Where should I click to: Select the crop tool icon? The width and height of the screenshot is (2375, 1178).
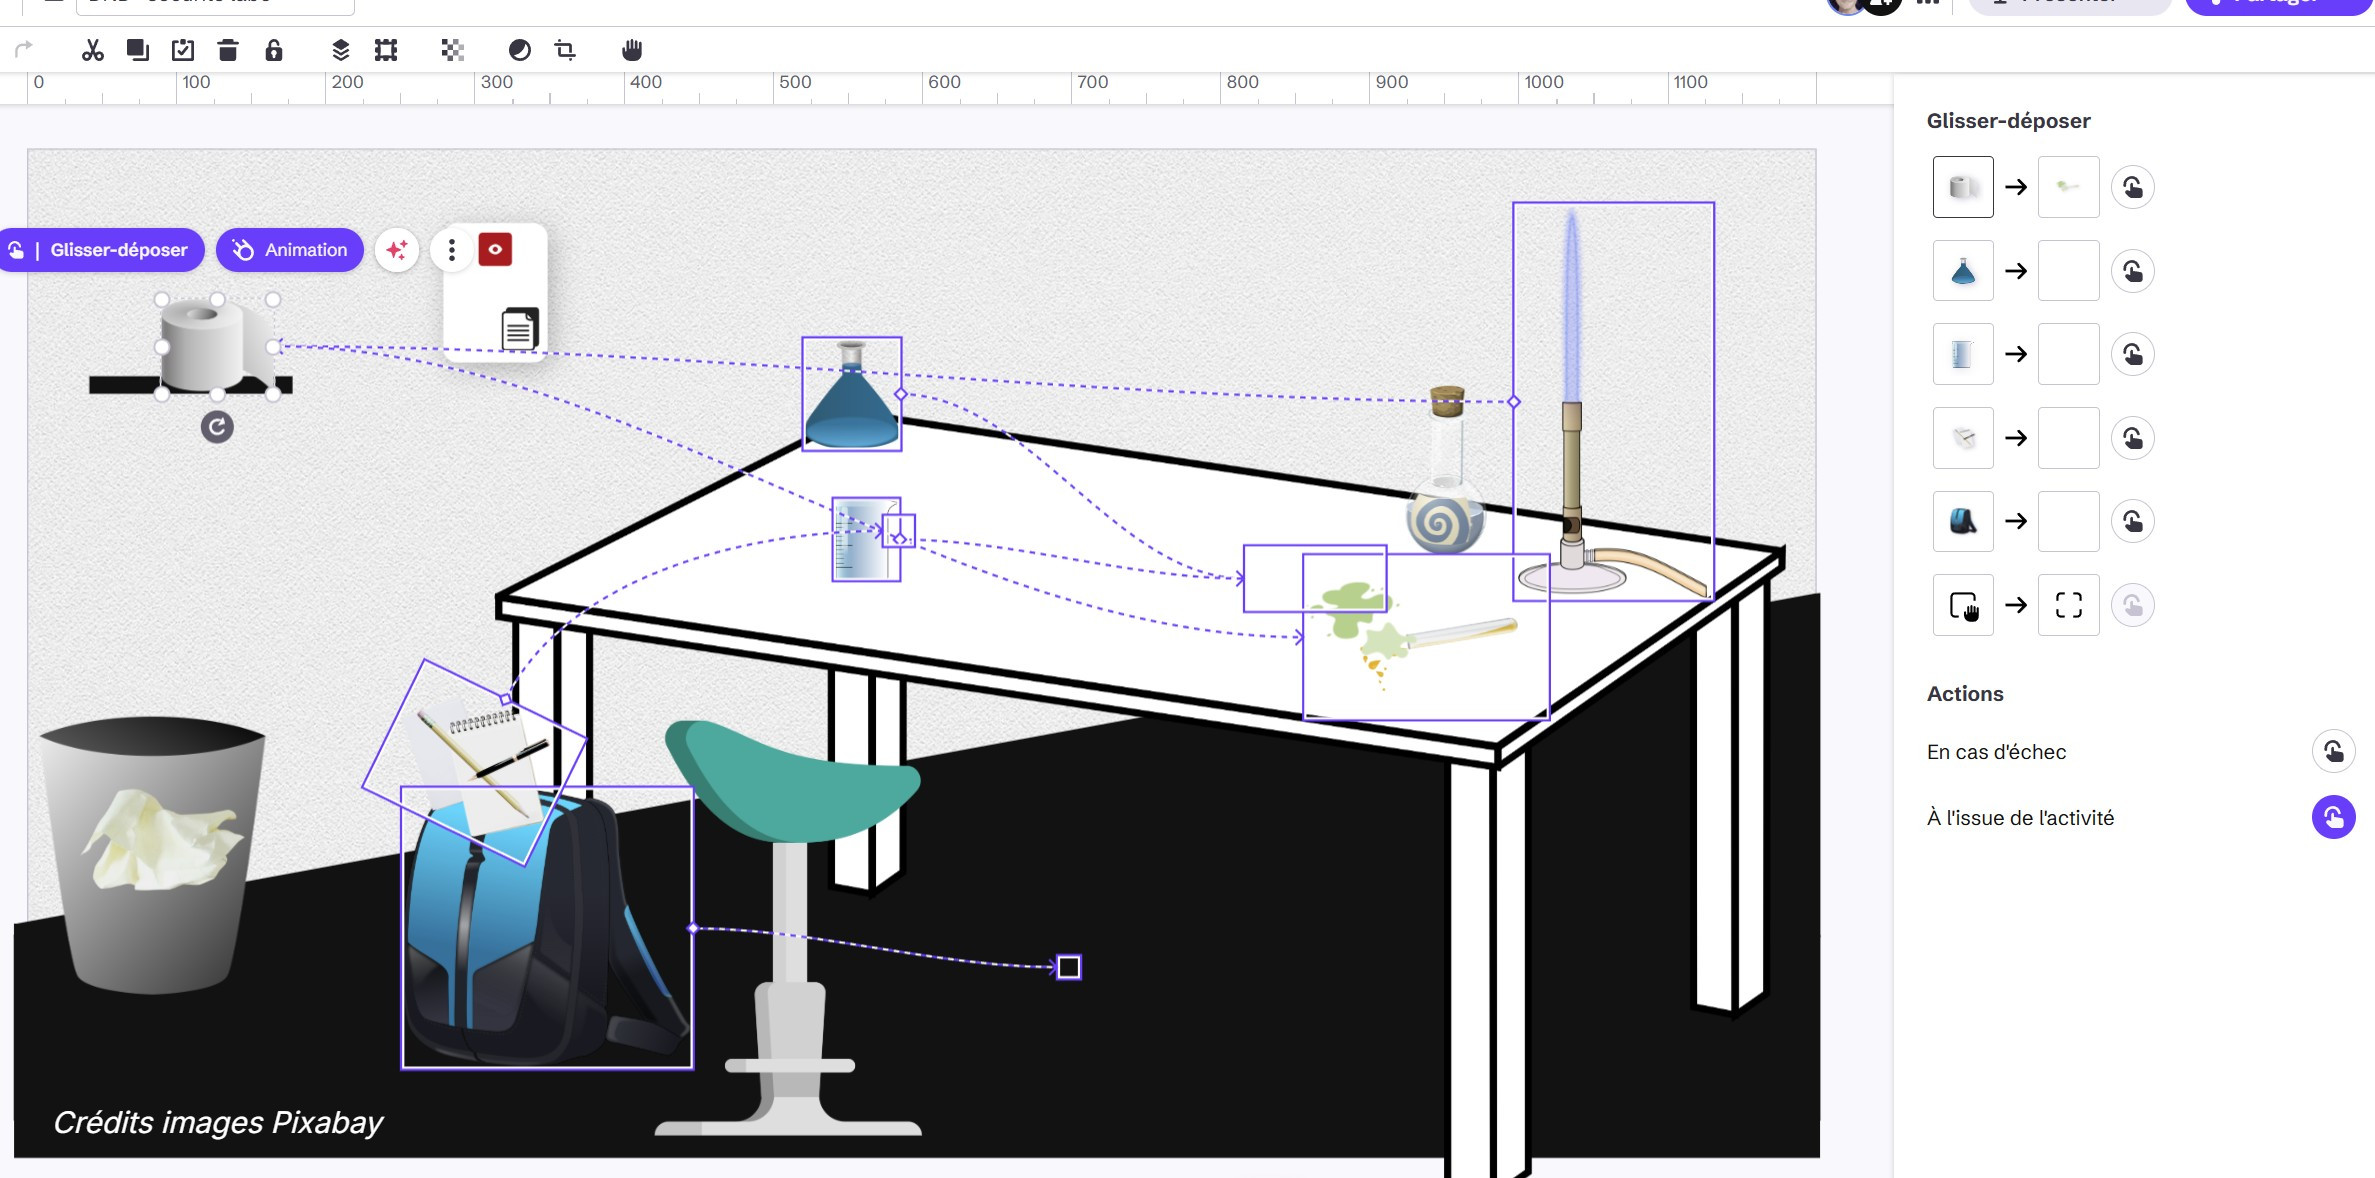pyautogui.click(x=565, y=50)
